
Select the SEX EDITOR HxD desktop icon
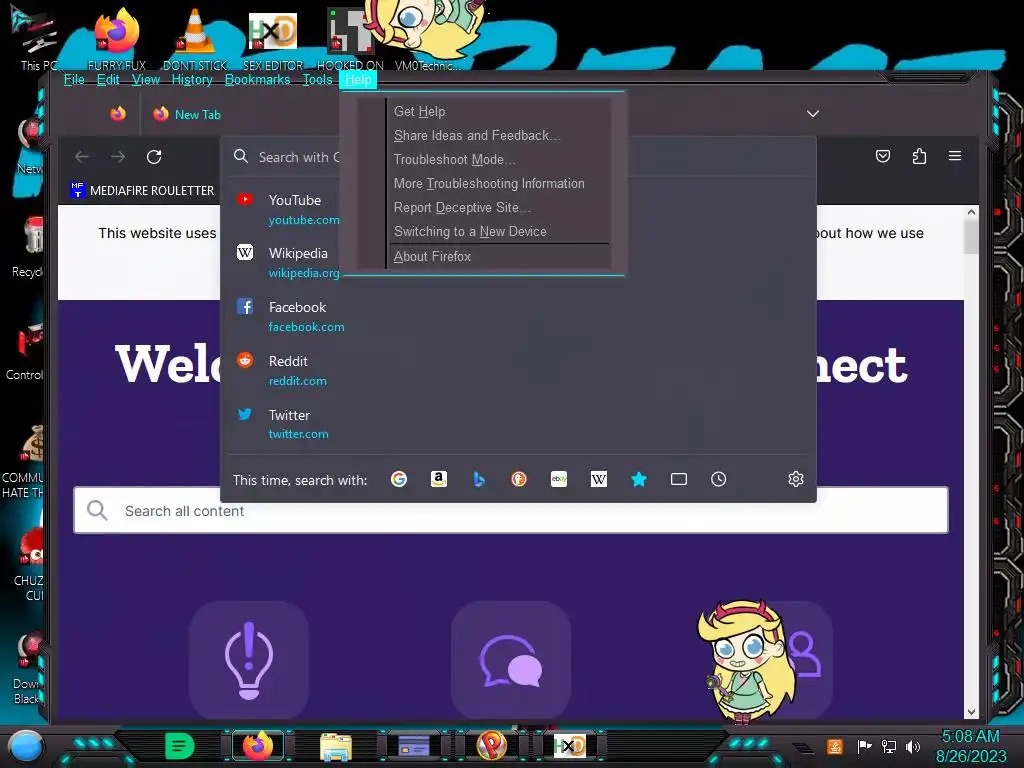pos(273,39)
